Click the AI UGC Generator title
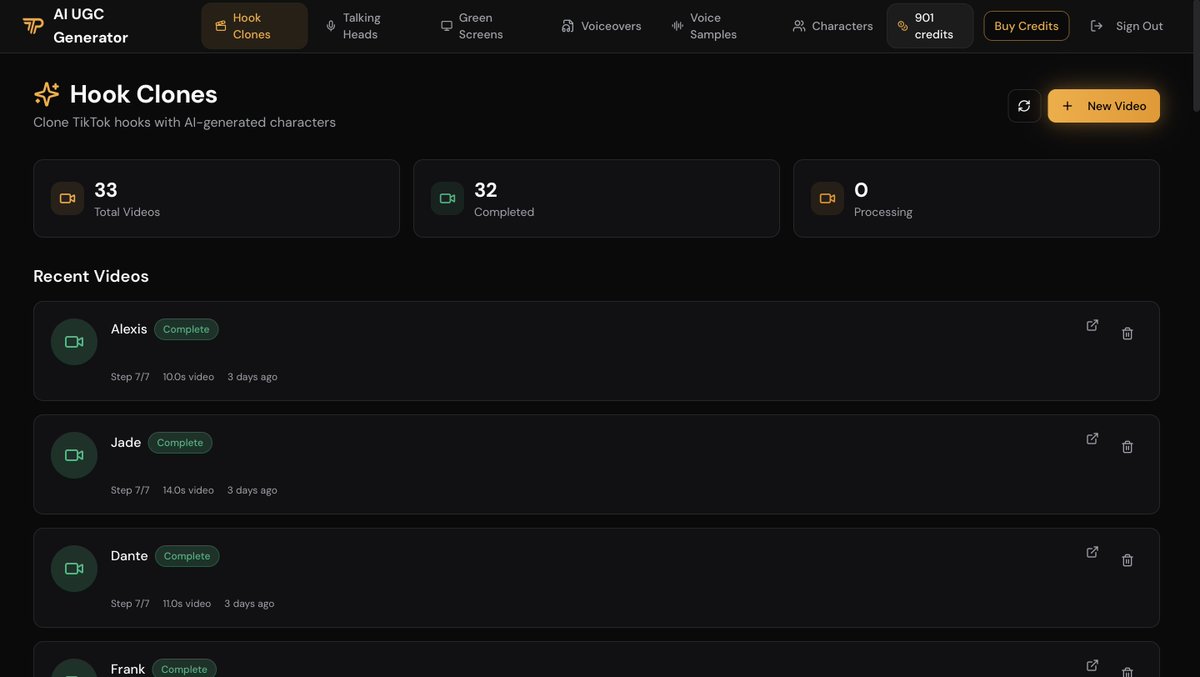Viewport: 1200px width, 677px height. click(x=91, y=26)
